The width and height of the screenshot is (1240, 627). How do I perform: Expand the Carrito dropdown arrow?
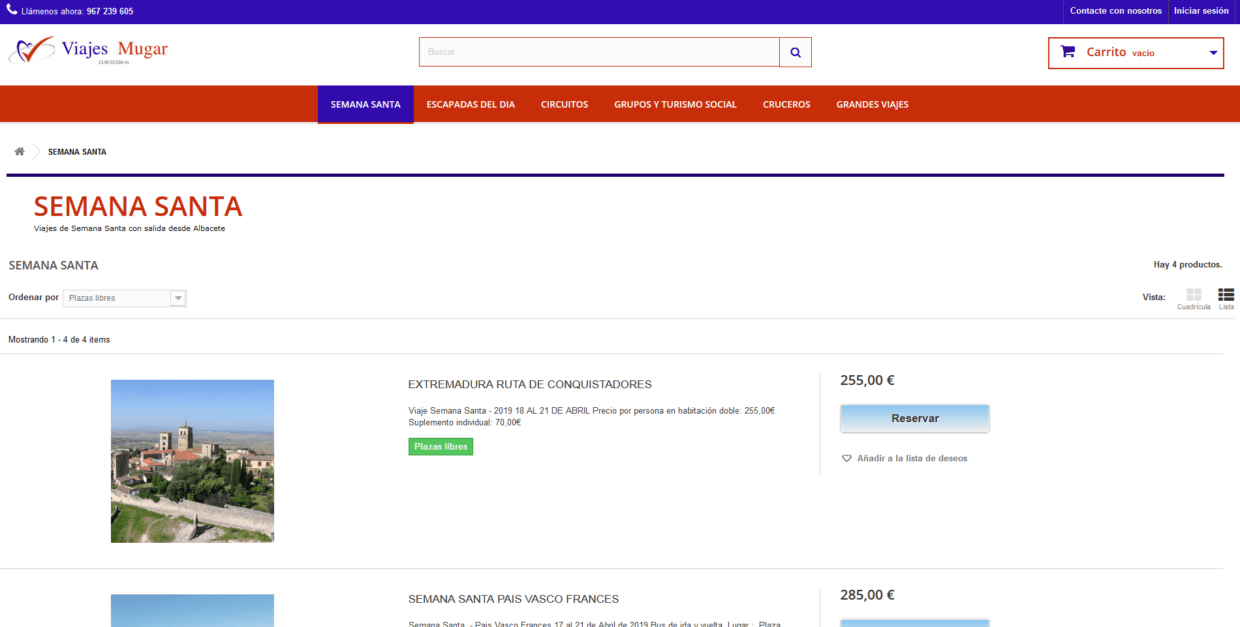[x=1213, y=53]
